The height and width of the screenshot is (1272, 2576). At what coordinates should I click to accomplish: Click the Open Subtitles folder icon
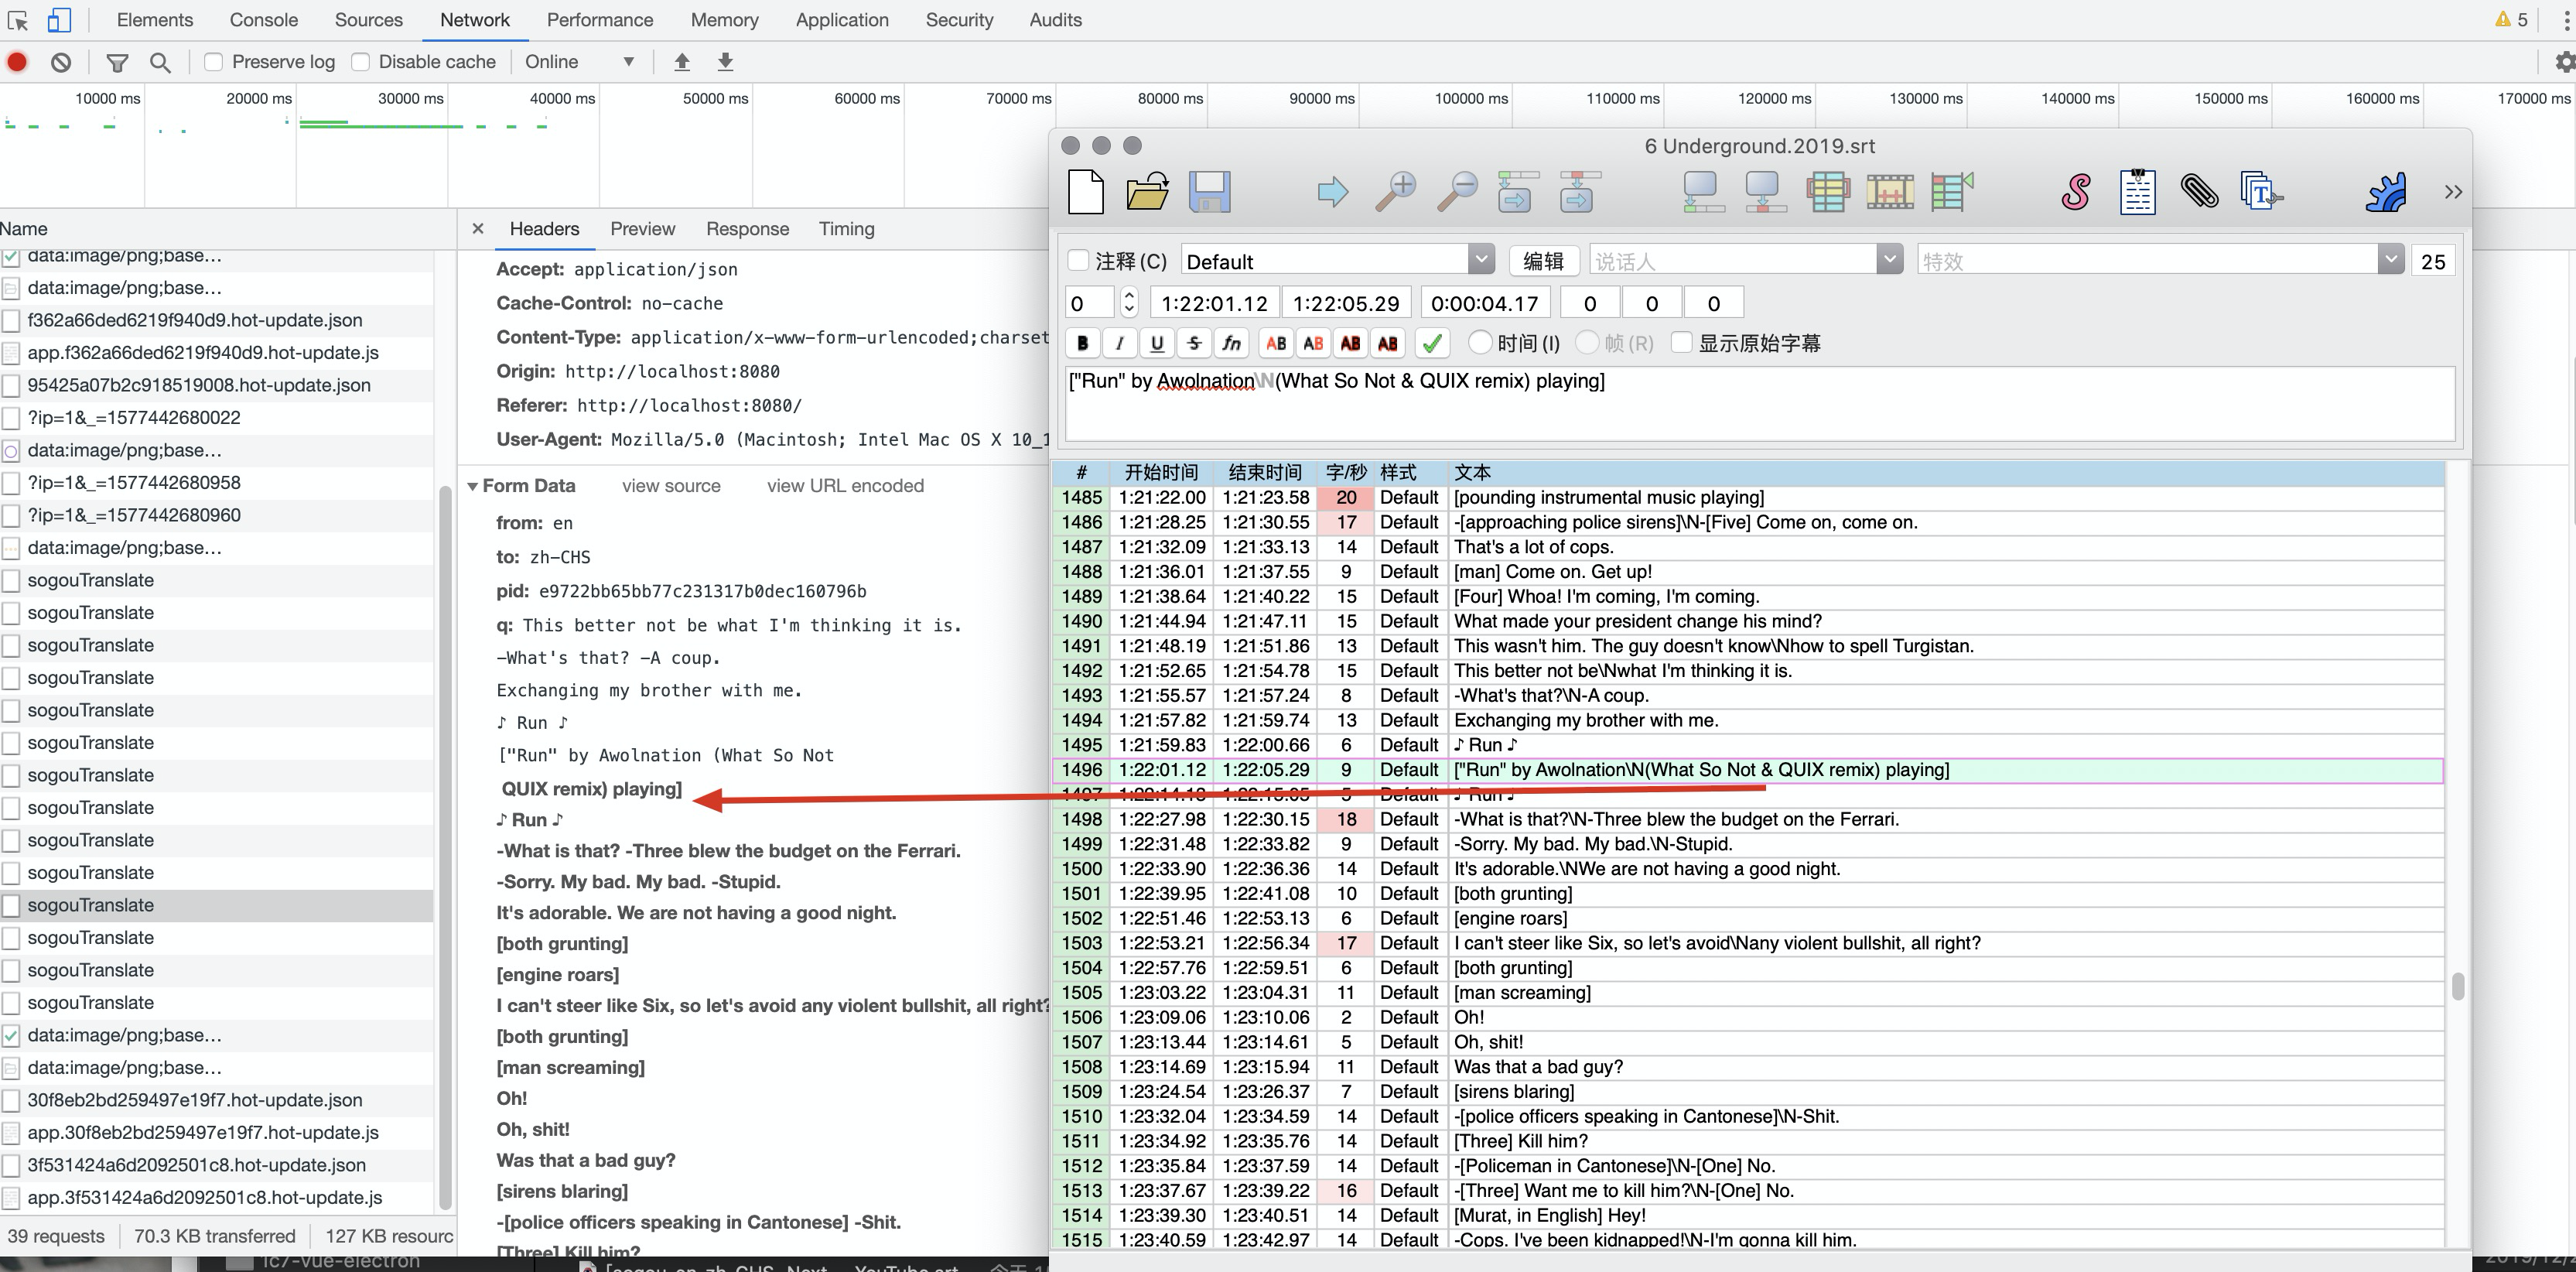point(1147,191)
